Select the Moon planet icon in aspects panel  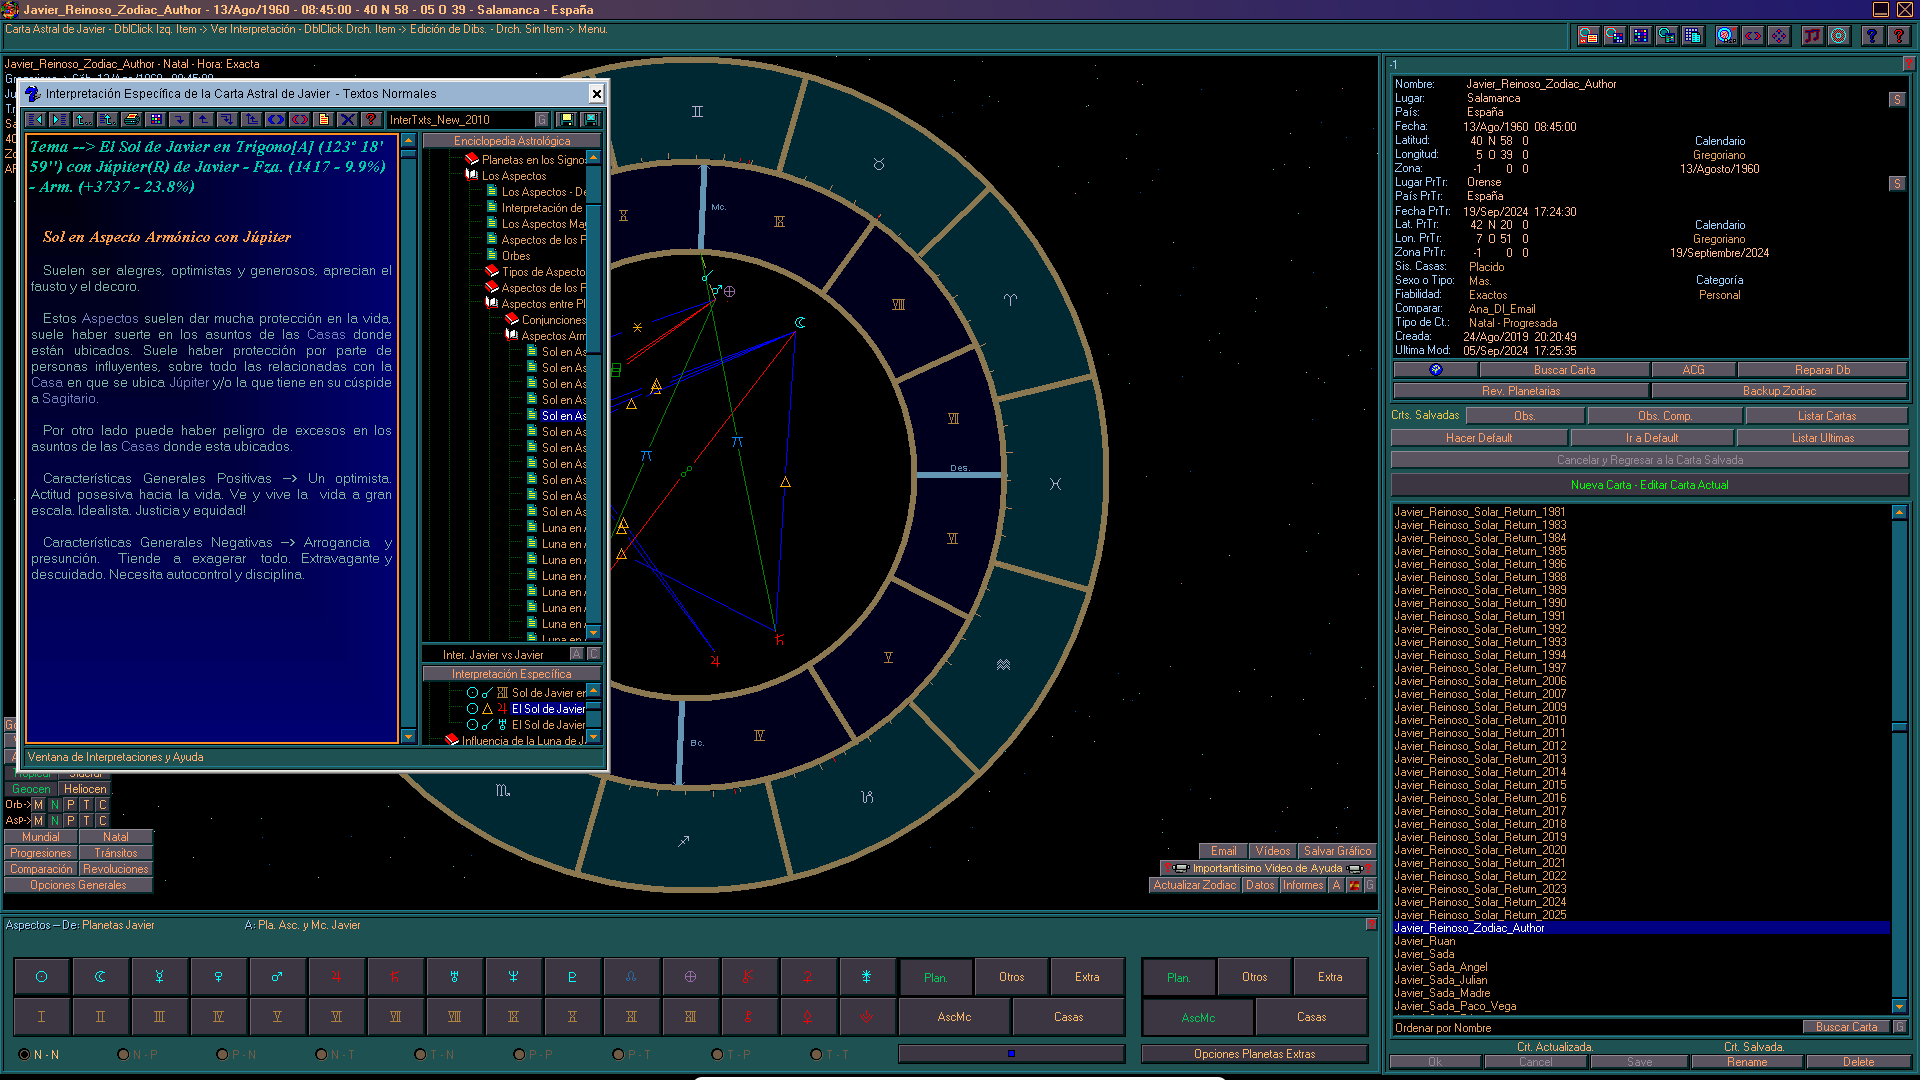[x=100, y=976]
